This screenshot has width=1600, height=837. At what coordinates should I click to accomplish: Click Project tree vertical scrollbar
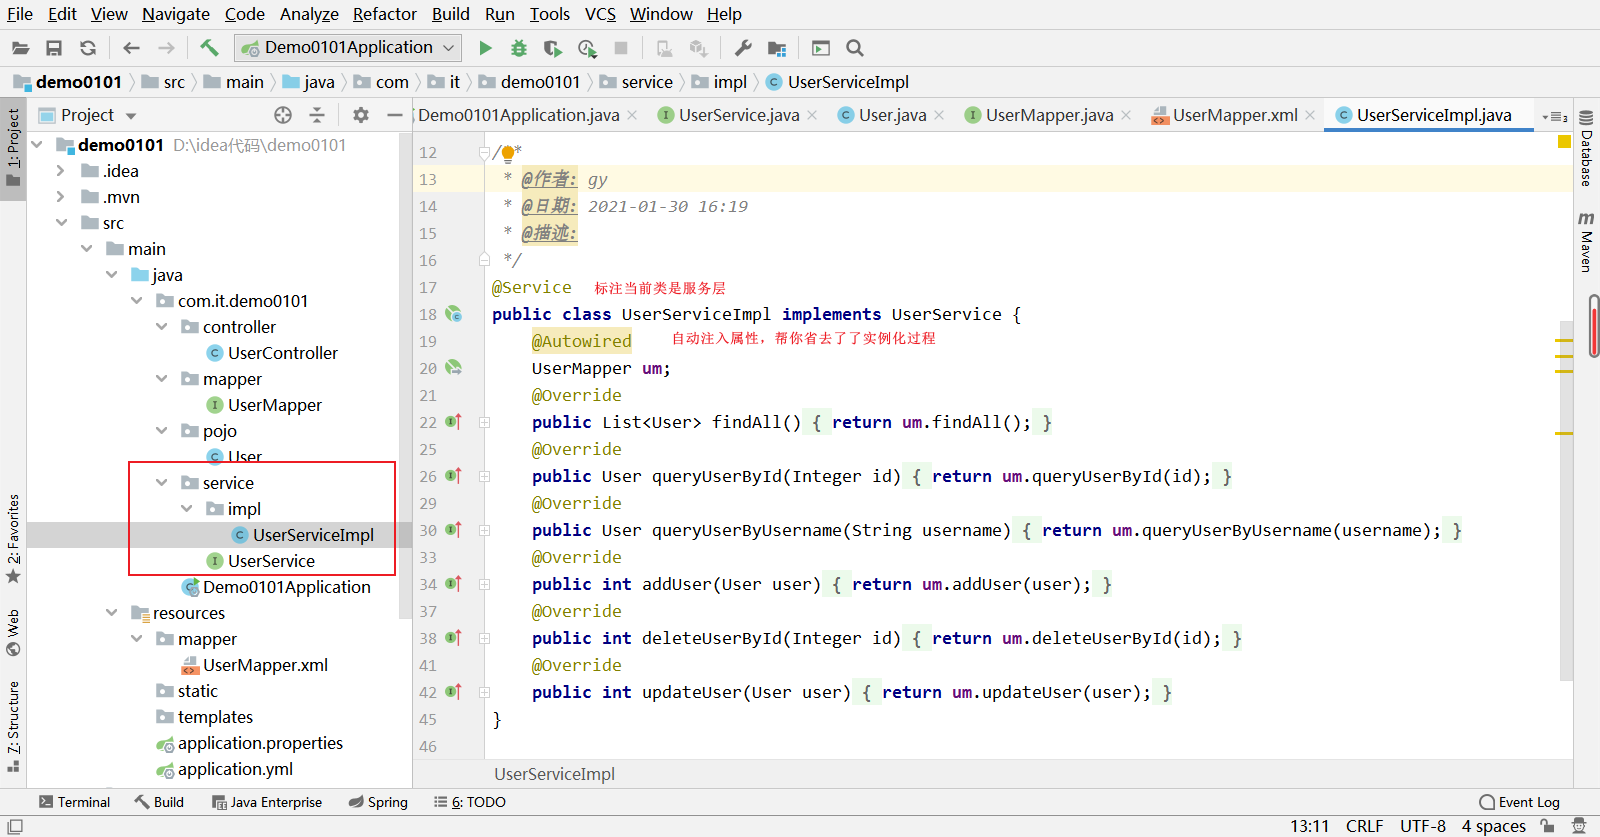[405, 375]
